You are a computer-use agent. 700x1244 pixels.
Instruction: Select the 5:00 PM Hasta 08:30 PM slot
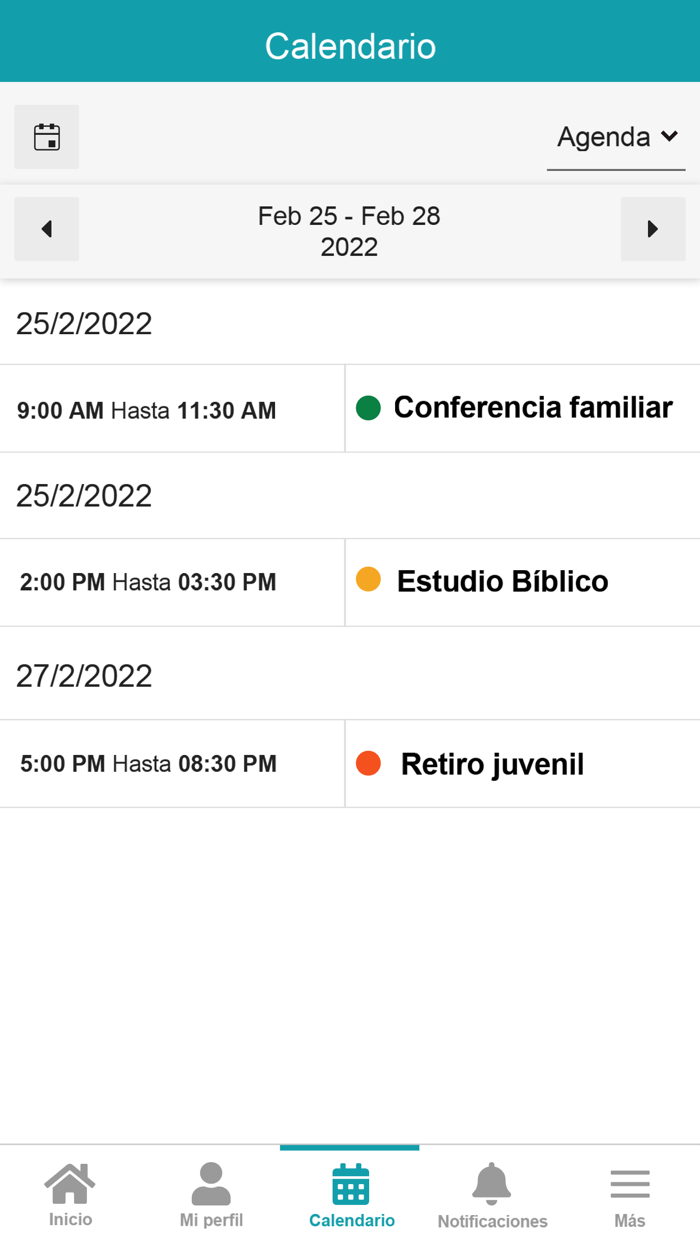coord(148,765)
